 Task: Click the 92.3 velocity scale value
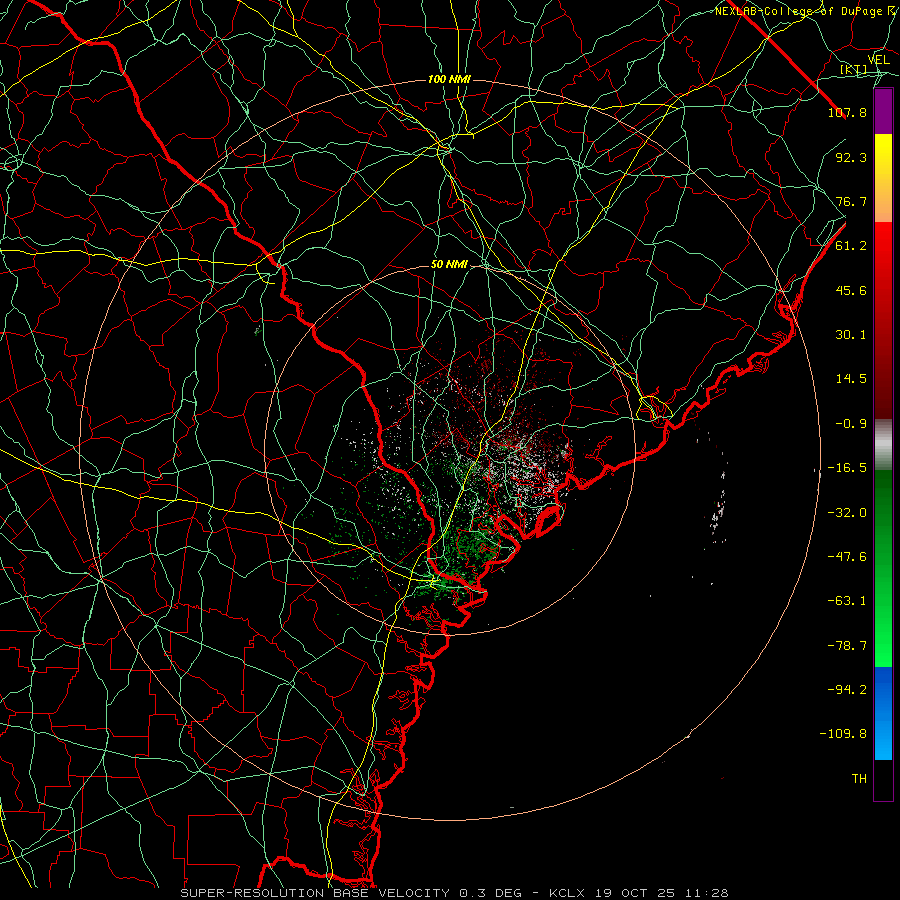tap(851, 157)
